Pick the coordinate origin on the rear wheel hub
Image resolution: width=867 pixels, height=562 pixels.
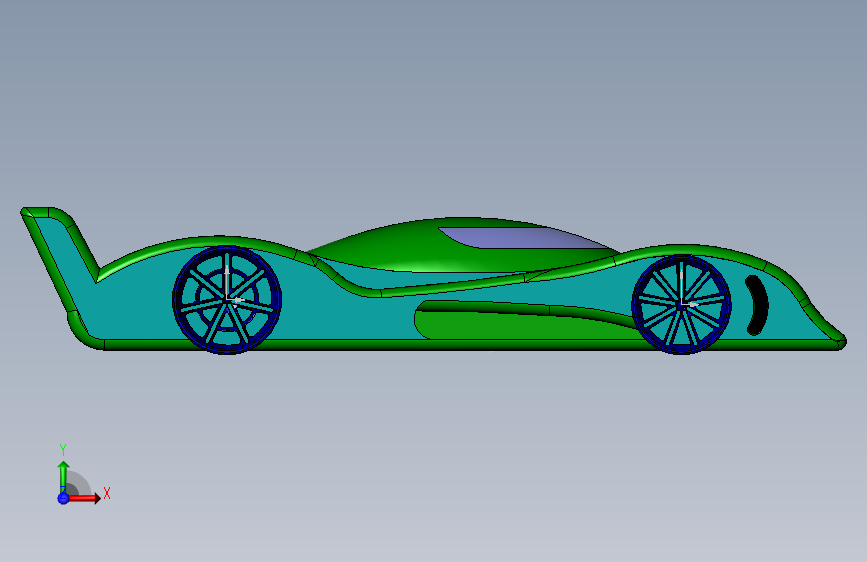coord(227,299)
